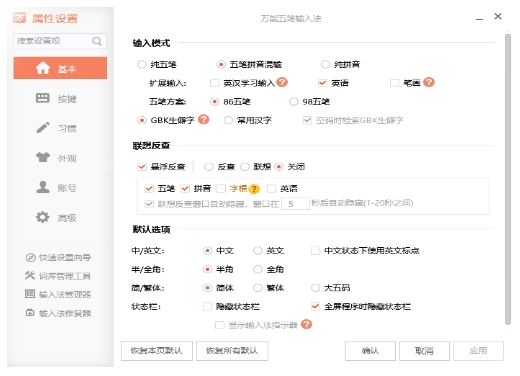Open 按键 settings via keyboard icon
Screen dimensions: 520x376
(x=43, y=98)
